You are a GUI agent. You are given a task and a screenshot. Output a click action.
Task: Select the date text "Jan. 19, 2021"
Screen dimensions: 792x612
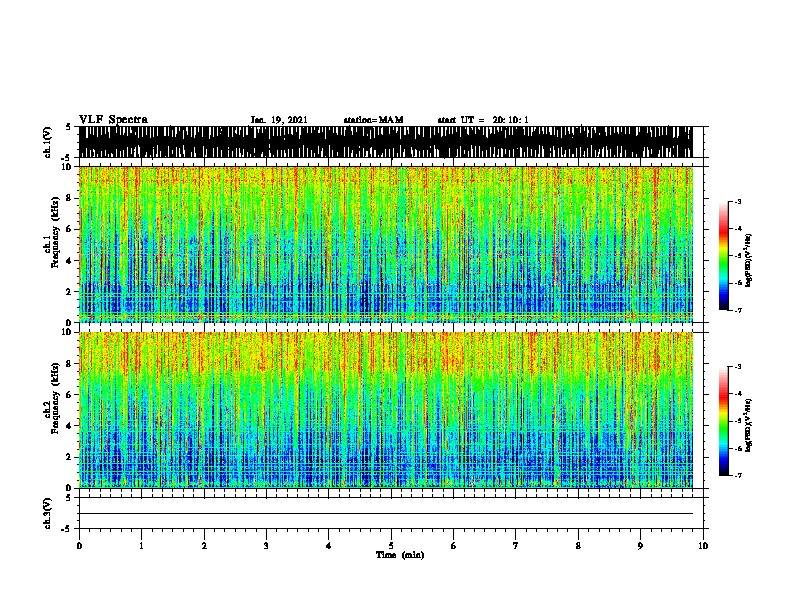click(279, 120)
